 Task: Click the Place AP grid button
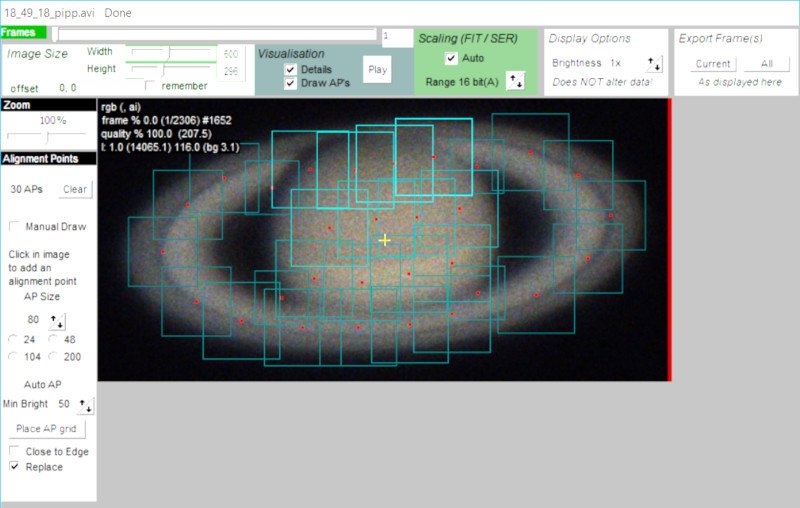pos(46,428)
